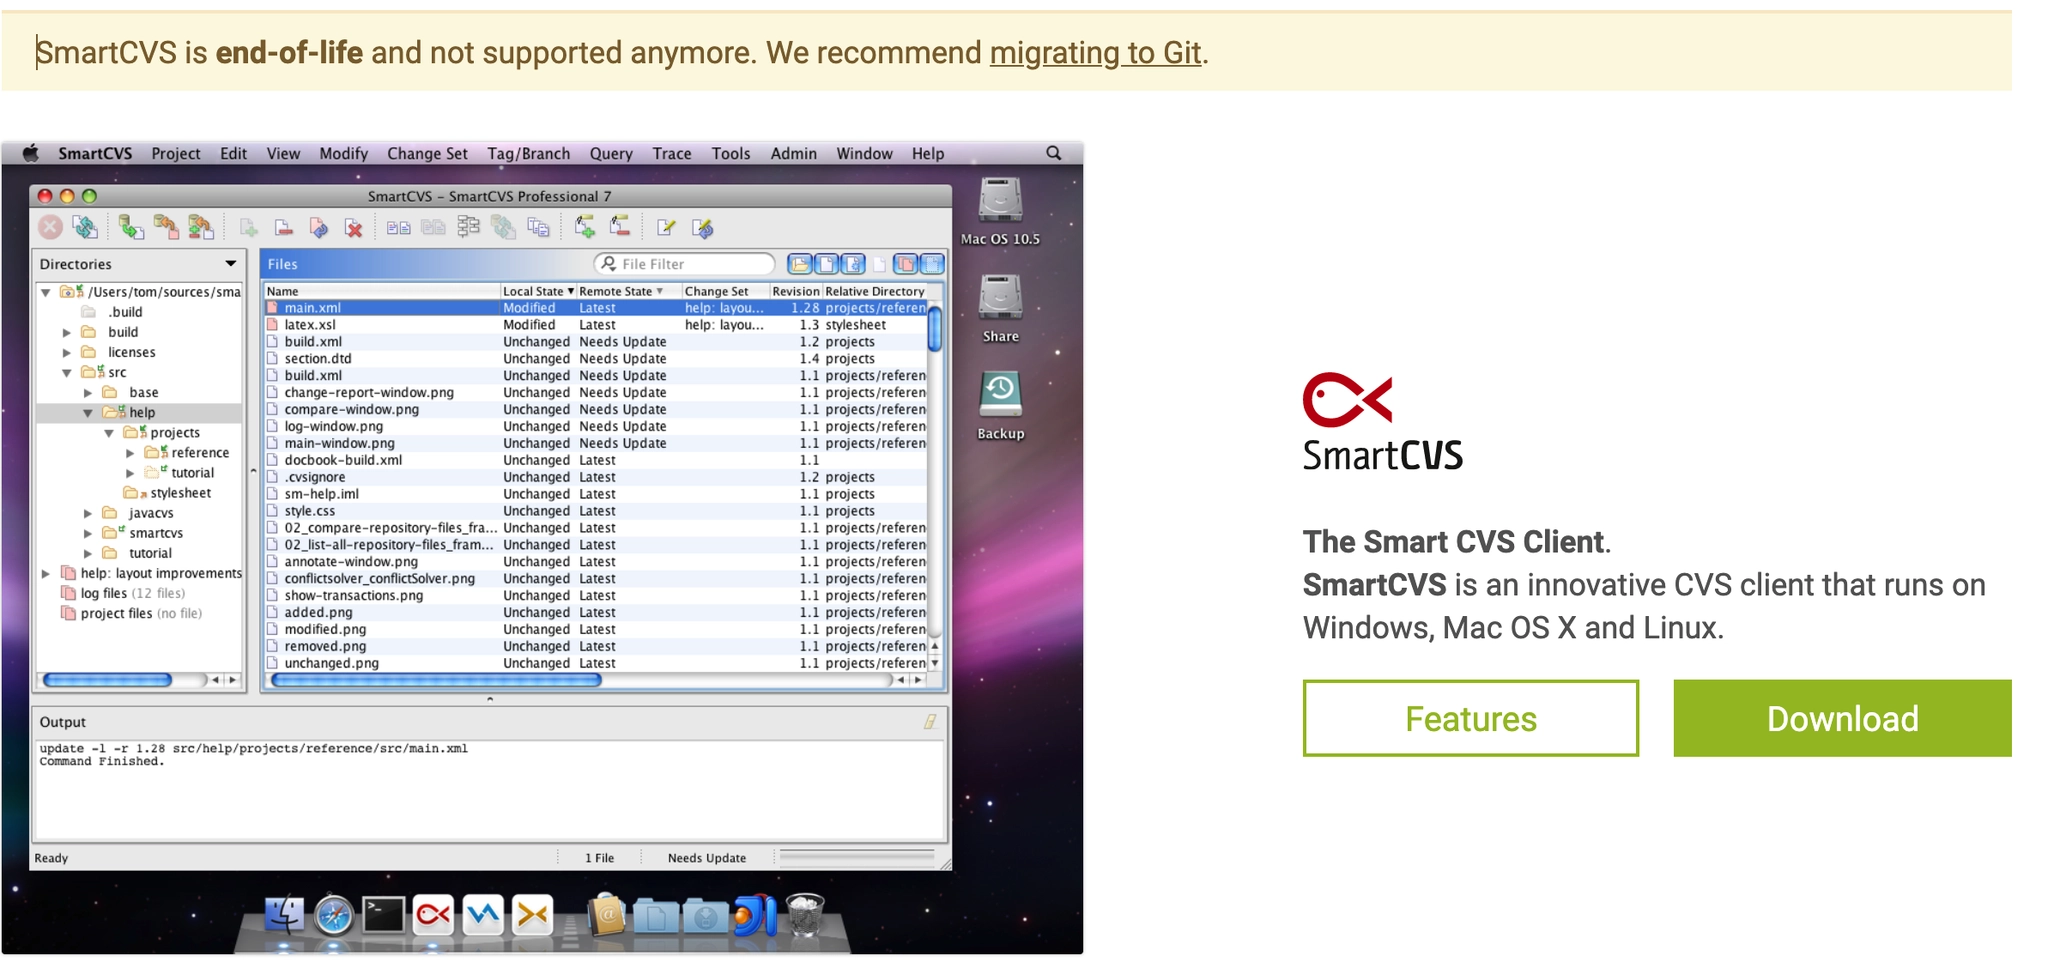Click the Share drive desktop icon

click(x=1000, y=297)
